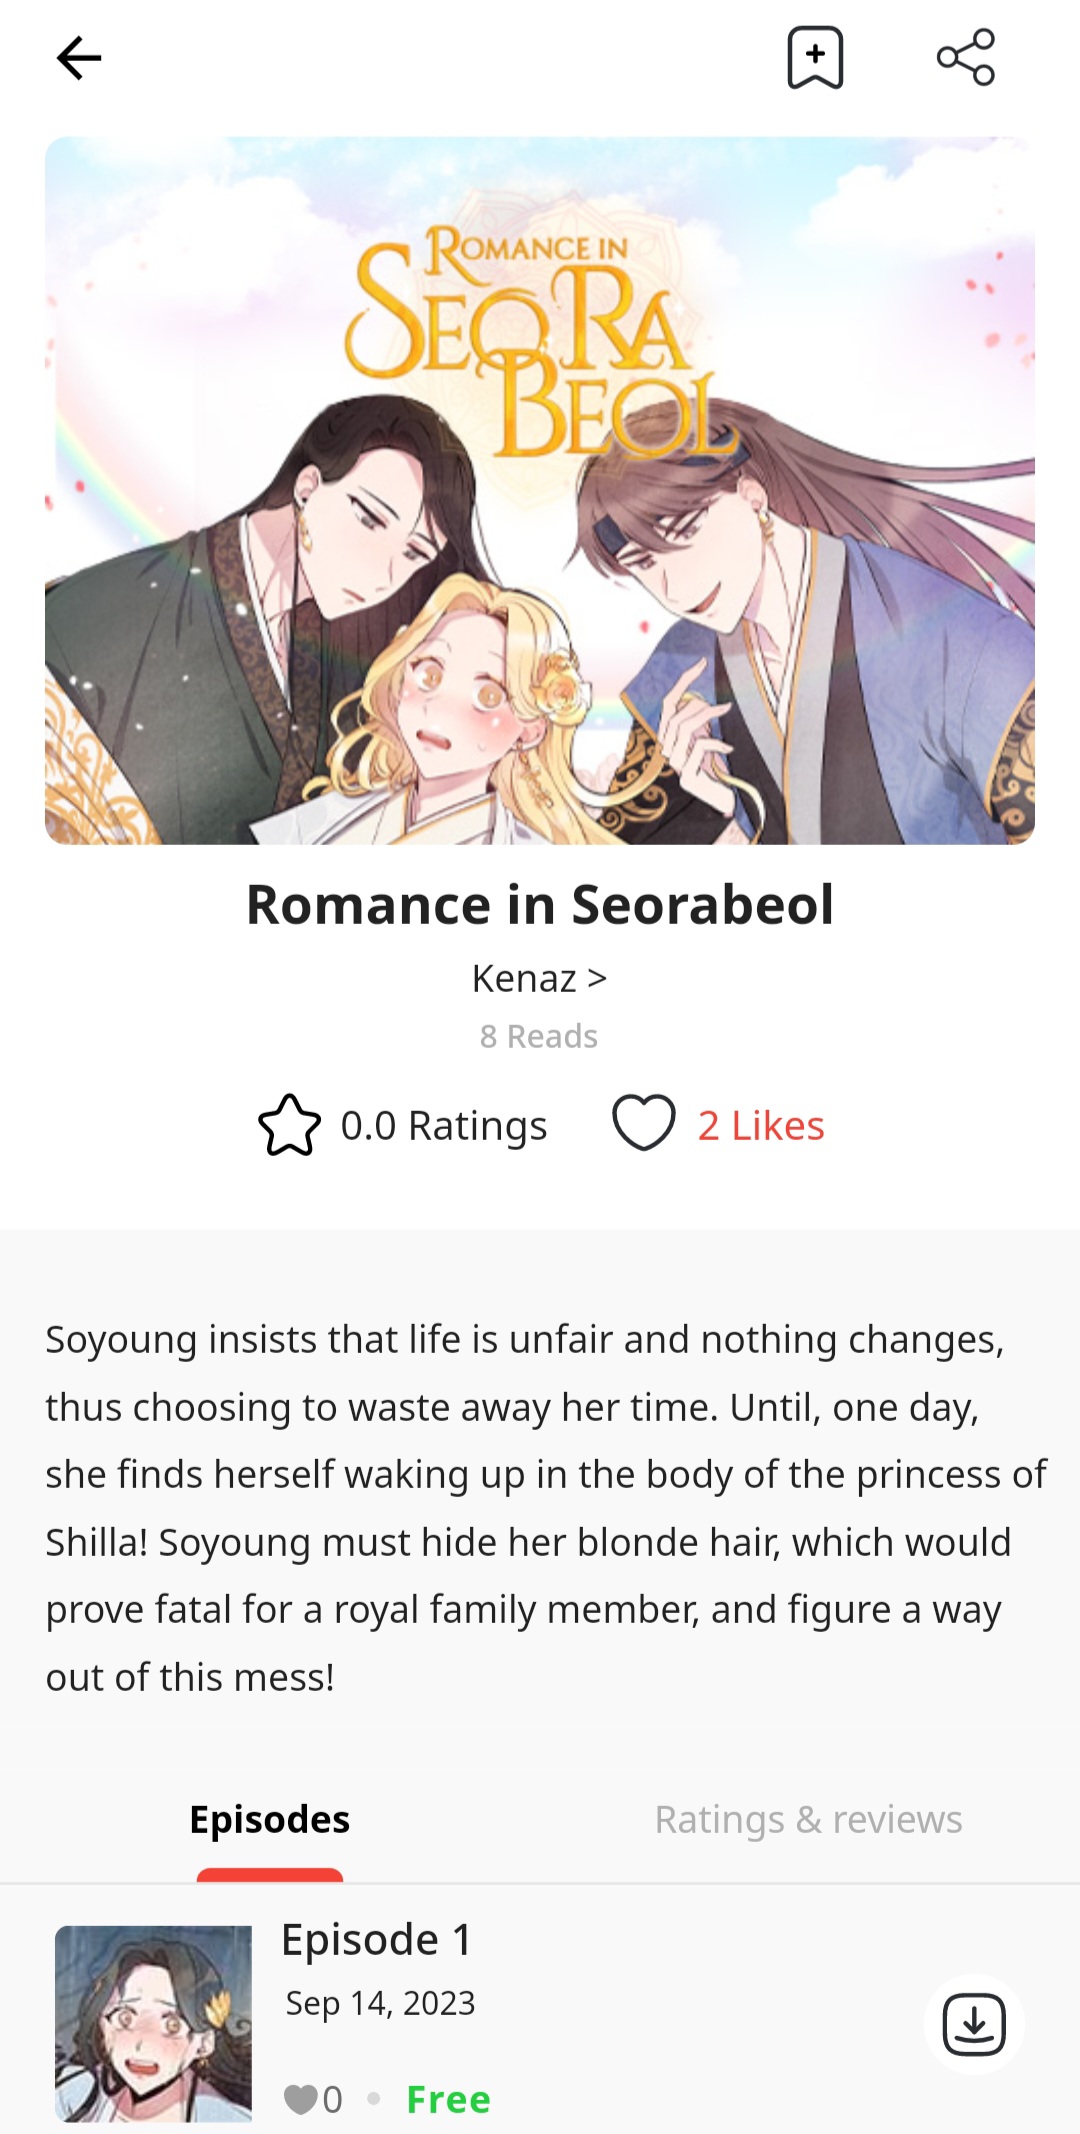Open the Episode 1 thumbnail
The image size is (1080, 2134).
tap(153, 2024)
